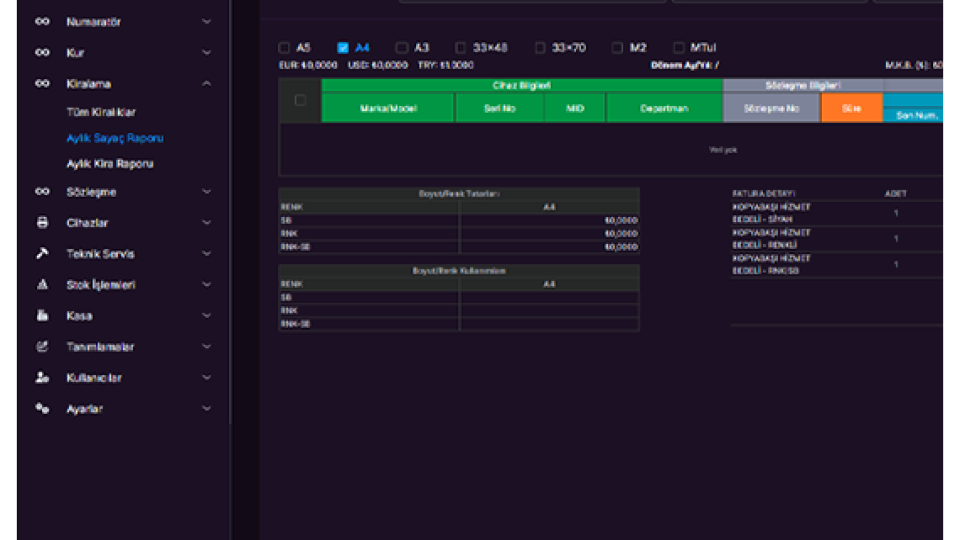Enable the M2 checkbox
The image size is (960, 540).
[617, 47]
